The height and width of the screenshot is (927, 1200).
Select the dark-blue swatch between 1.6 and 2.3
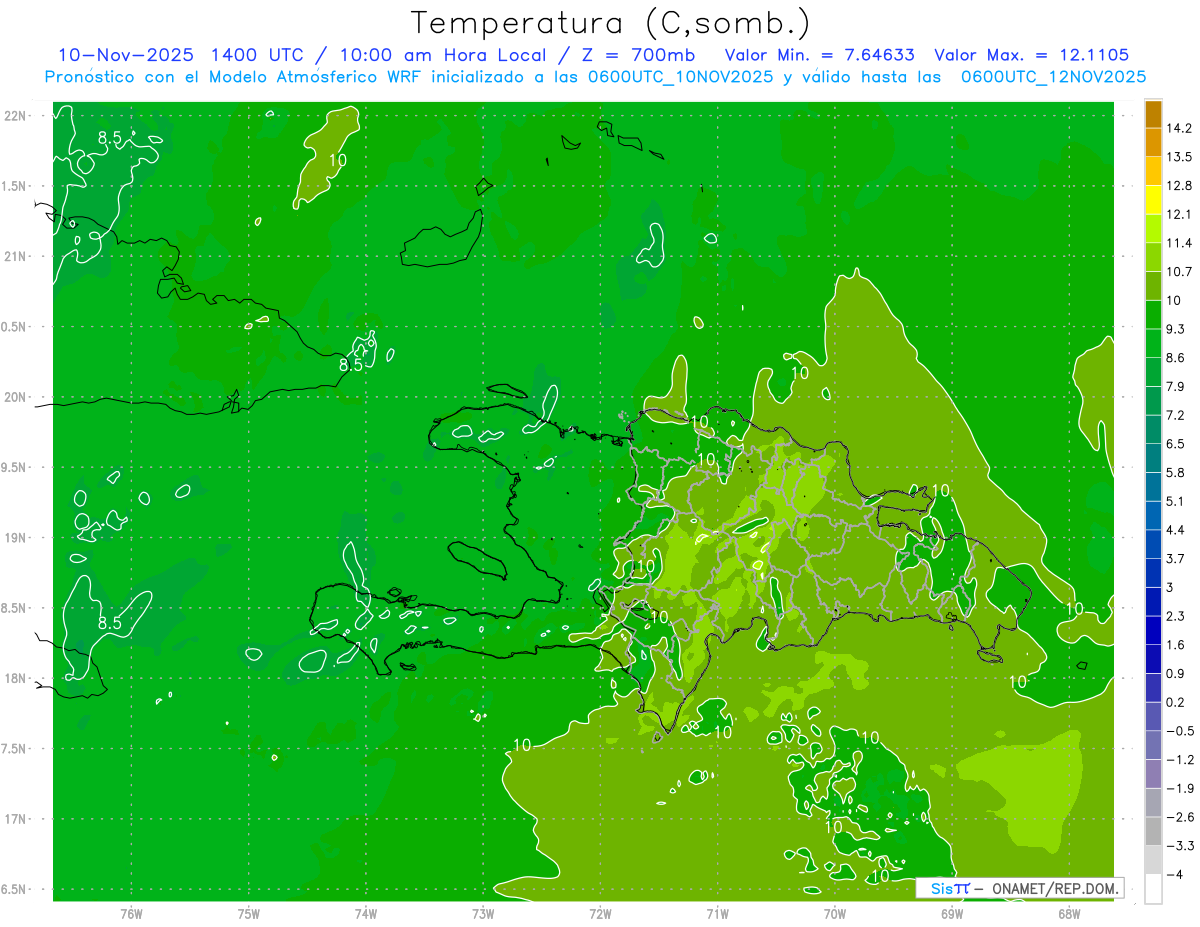click(x=1153, y=631)
